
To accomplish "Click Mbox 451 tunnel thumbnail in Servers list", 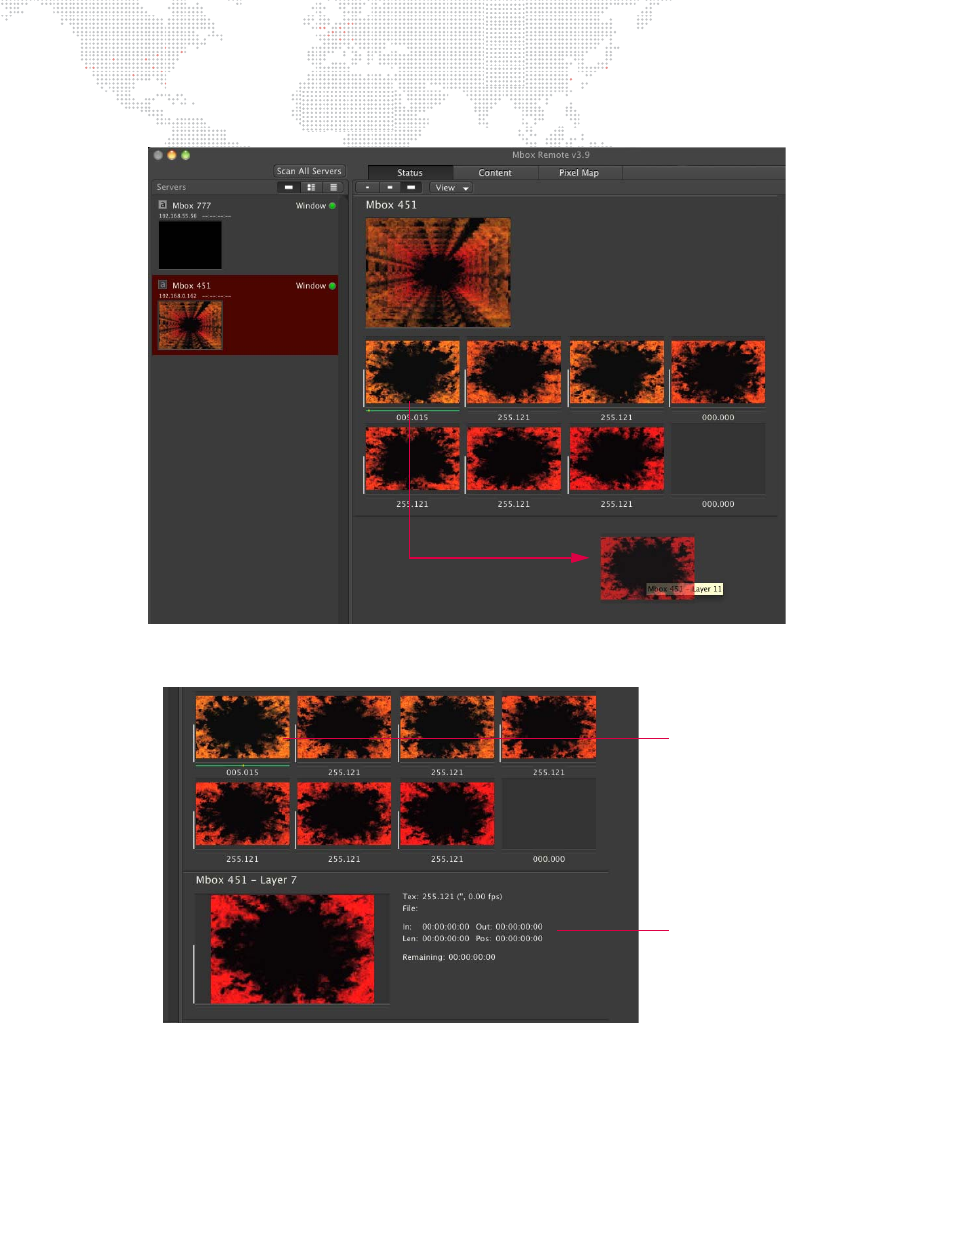I will [190, 325].
